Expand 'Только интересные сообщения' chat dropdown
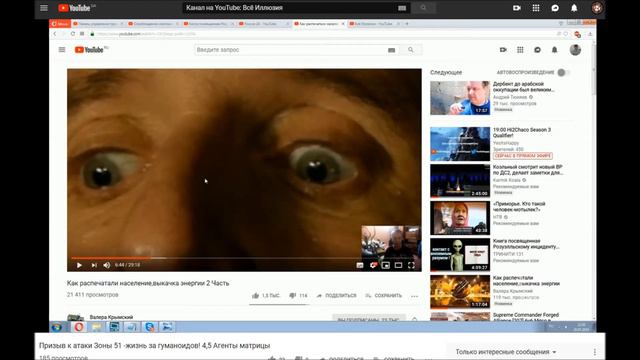This screenshot has height=360, width=640. tap(506, 352)
